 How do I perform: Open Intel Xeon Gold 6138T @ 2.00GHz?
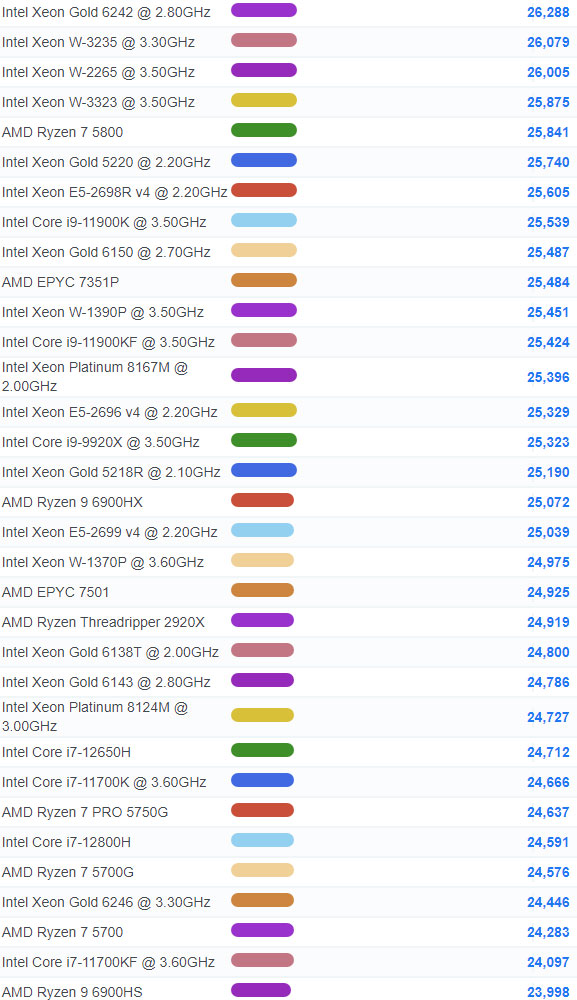click(x=110, y=652)
